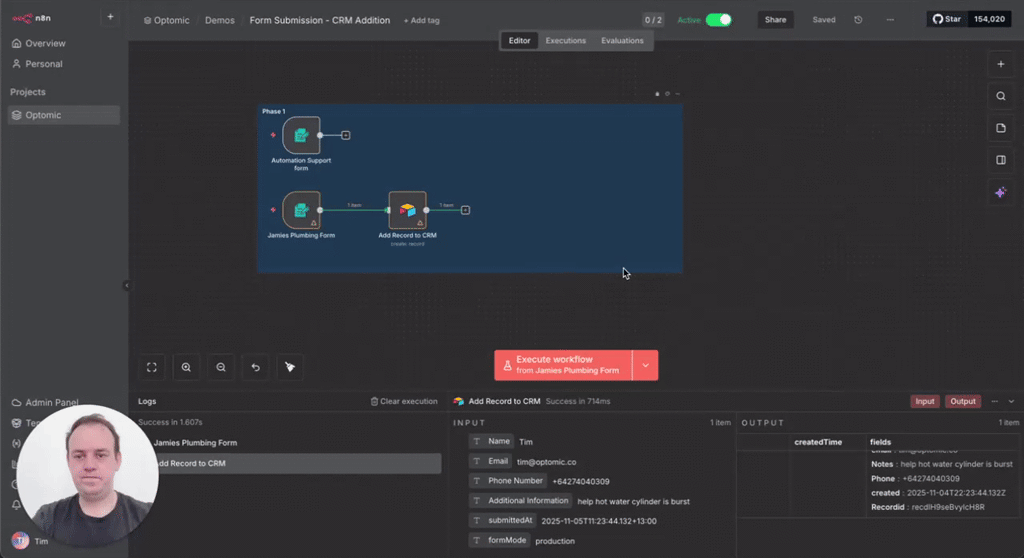Select the Jamies Plumbing Form node

[301, 210]
